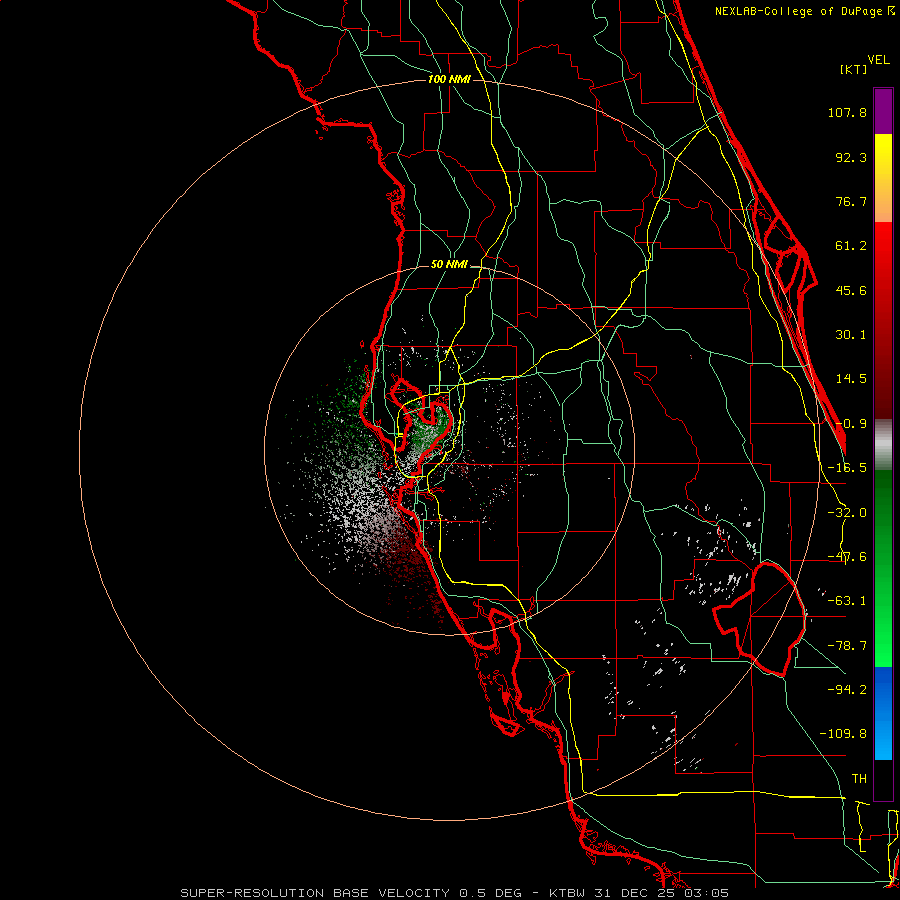Pick the gray near-zero color bar segment
Screen dimensions: 900x900
click(883, 445)
